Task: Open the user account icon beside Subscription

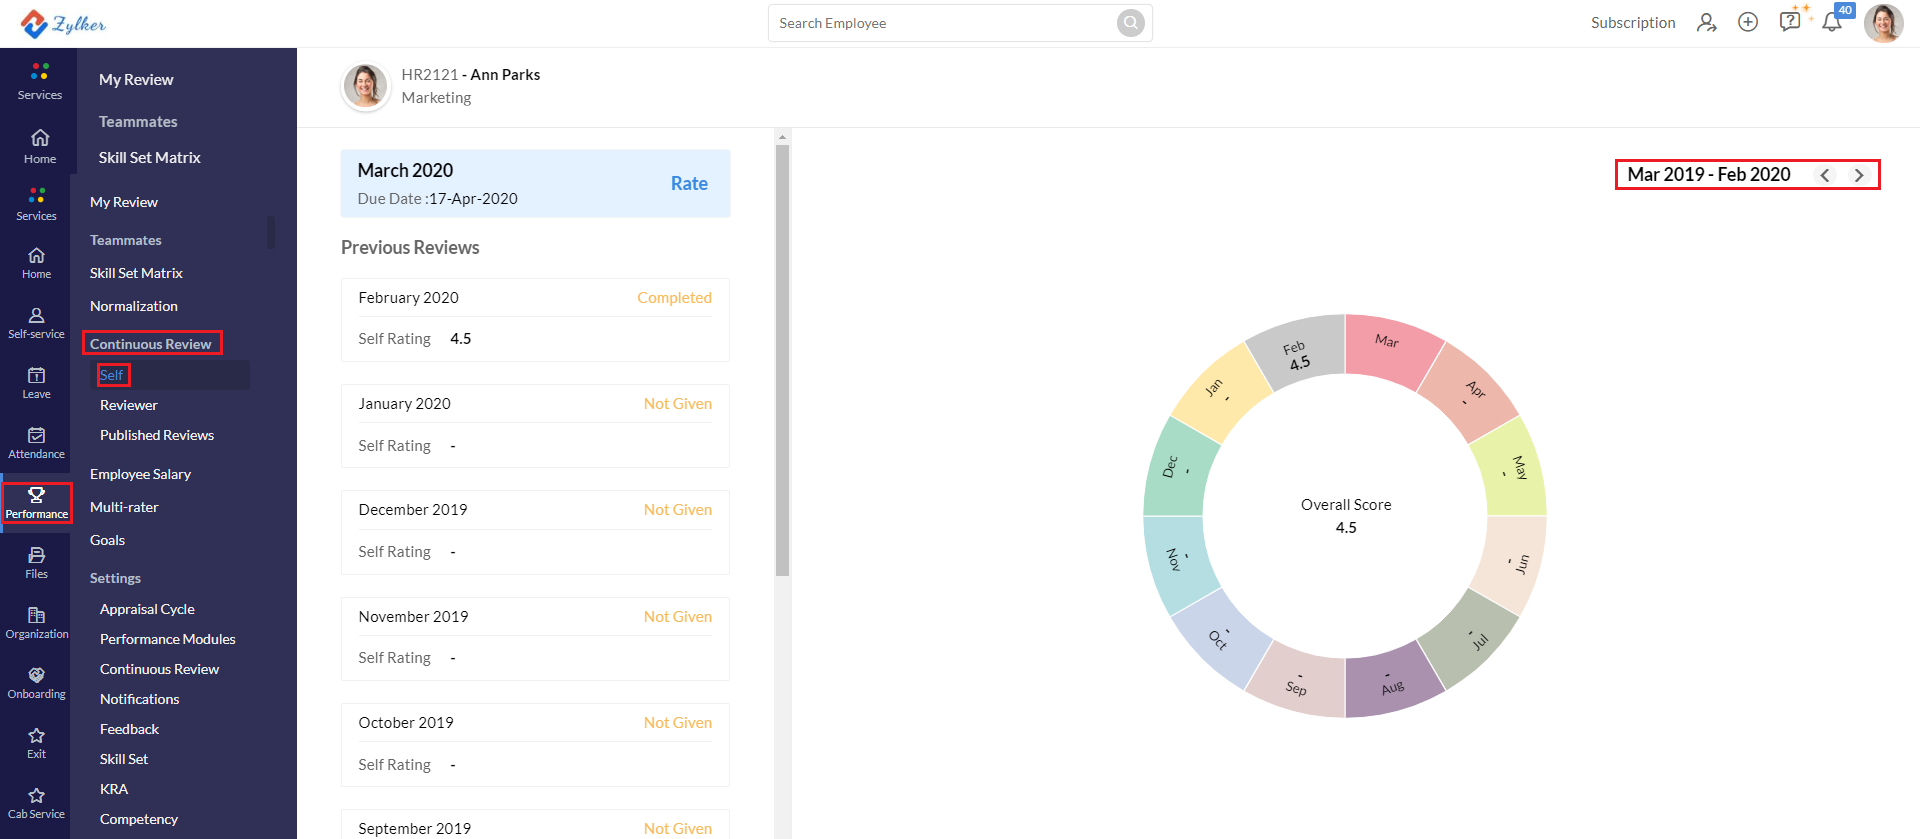Action: [1706, 22]
